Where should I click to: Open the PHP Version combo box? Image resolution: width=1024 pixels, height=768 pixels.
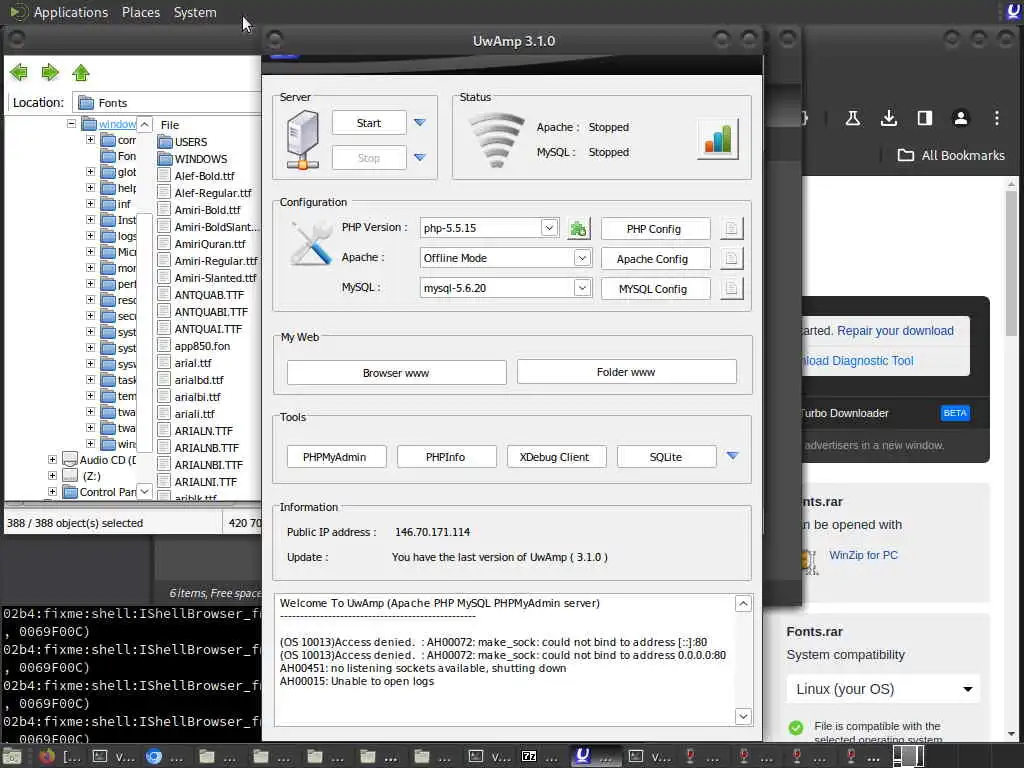(489, 228)
